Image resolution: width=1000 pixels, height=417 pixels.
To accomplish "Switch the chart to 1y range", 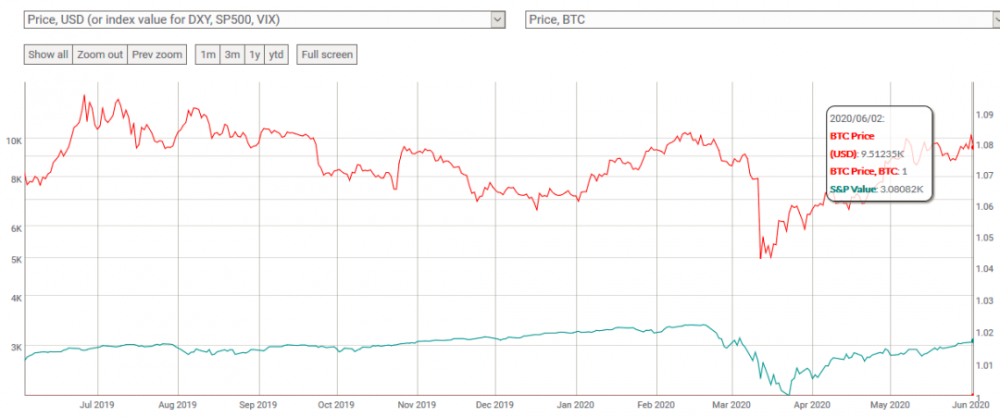I will coord(254,54).
